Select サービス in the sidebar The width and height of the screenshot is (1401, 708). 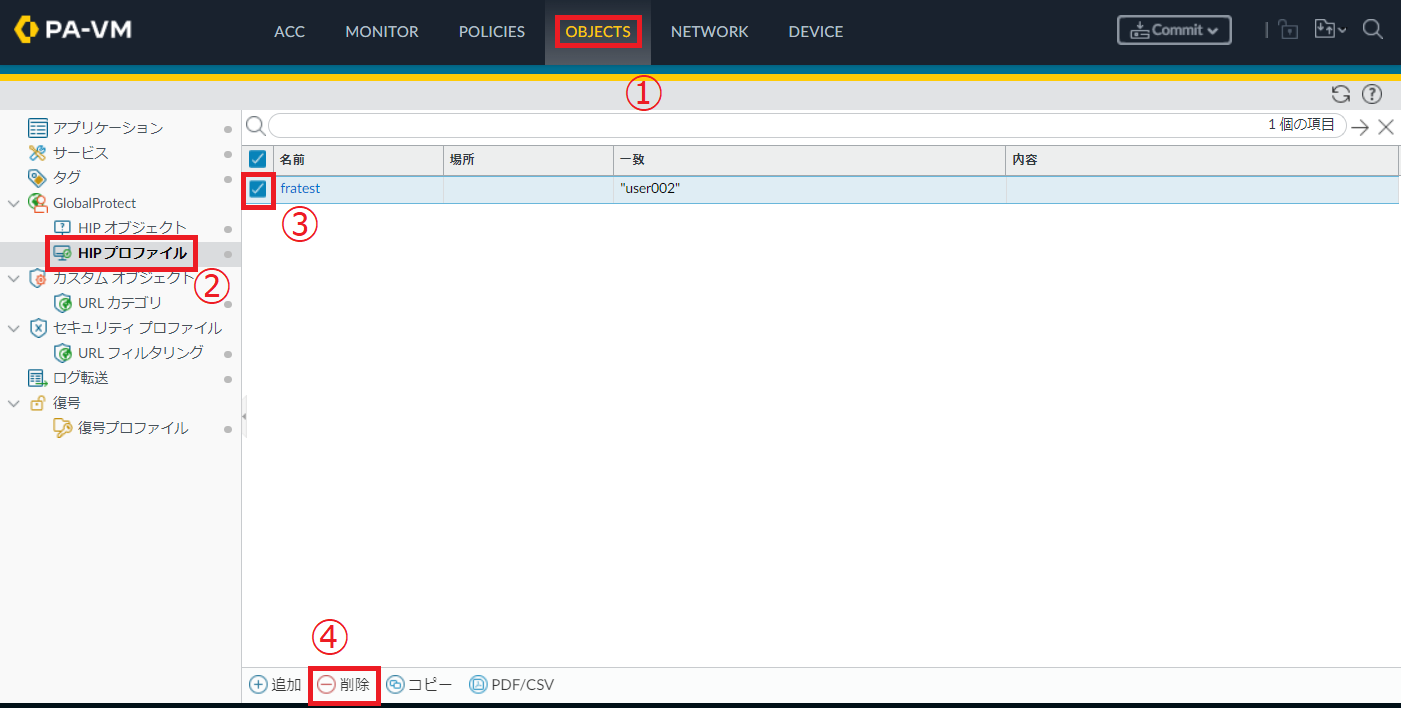pyautogui.click(x=81, y=153)
